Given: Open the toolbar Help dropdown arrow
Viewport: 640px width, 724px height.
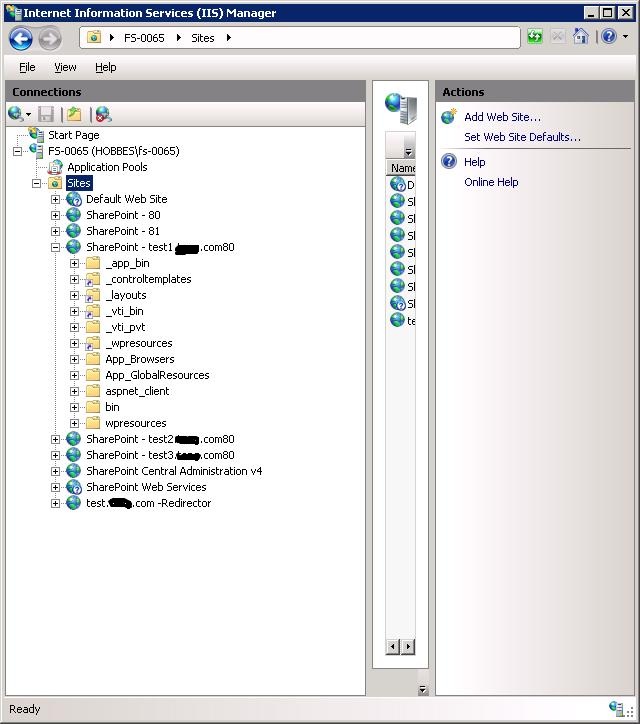Looking at the screenshot, I should pyautogui.click(x=625, y=36).
